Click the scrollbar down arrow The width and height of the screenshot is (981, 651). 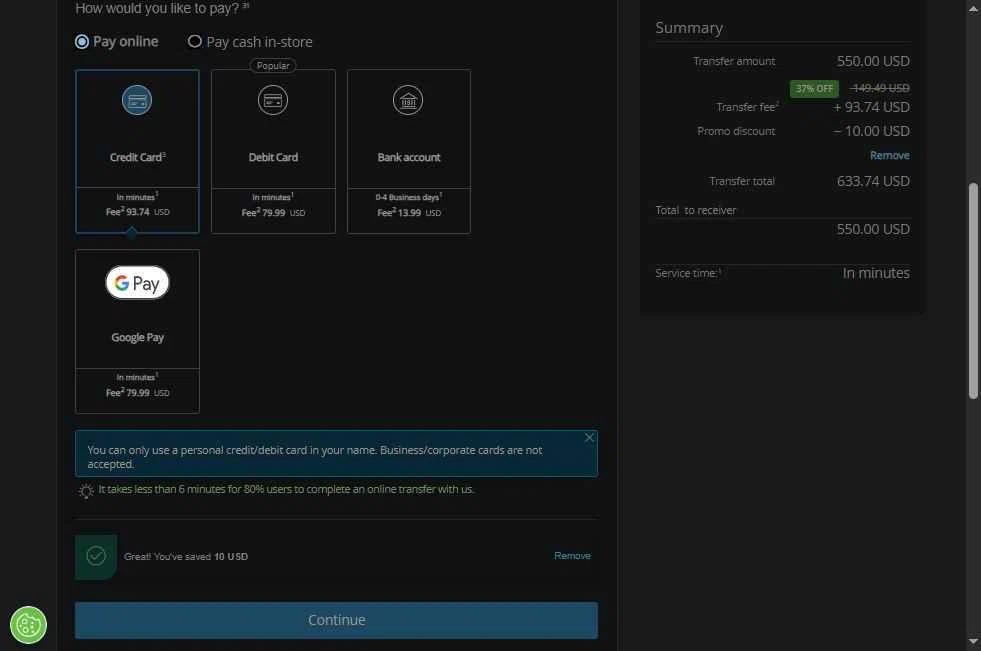point(973,642)
